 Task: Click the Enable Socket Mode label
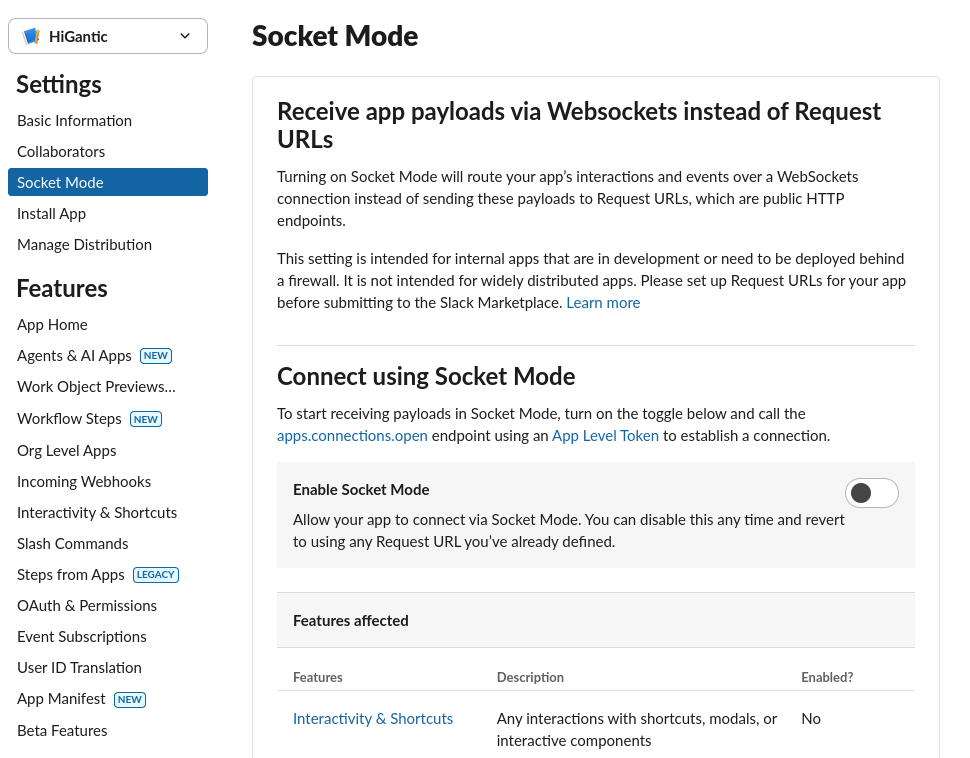tap(361, 489)
